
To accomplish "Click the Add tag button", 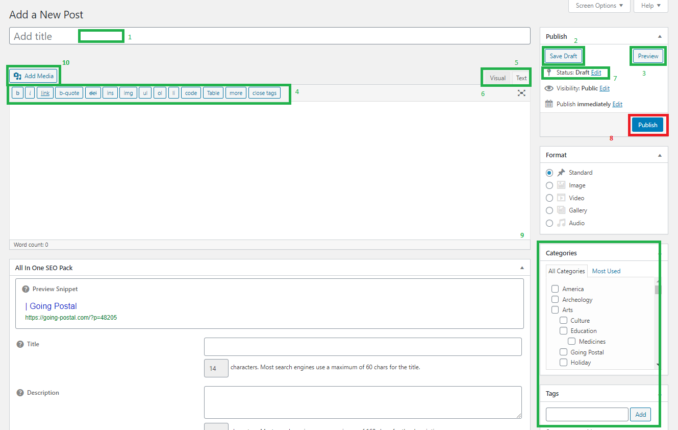I will 640,414.
